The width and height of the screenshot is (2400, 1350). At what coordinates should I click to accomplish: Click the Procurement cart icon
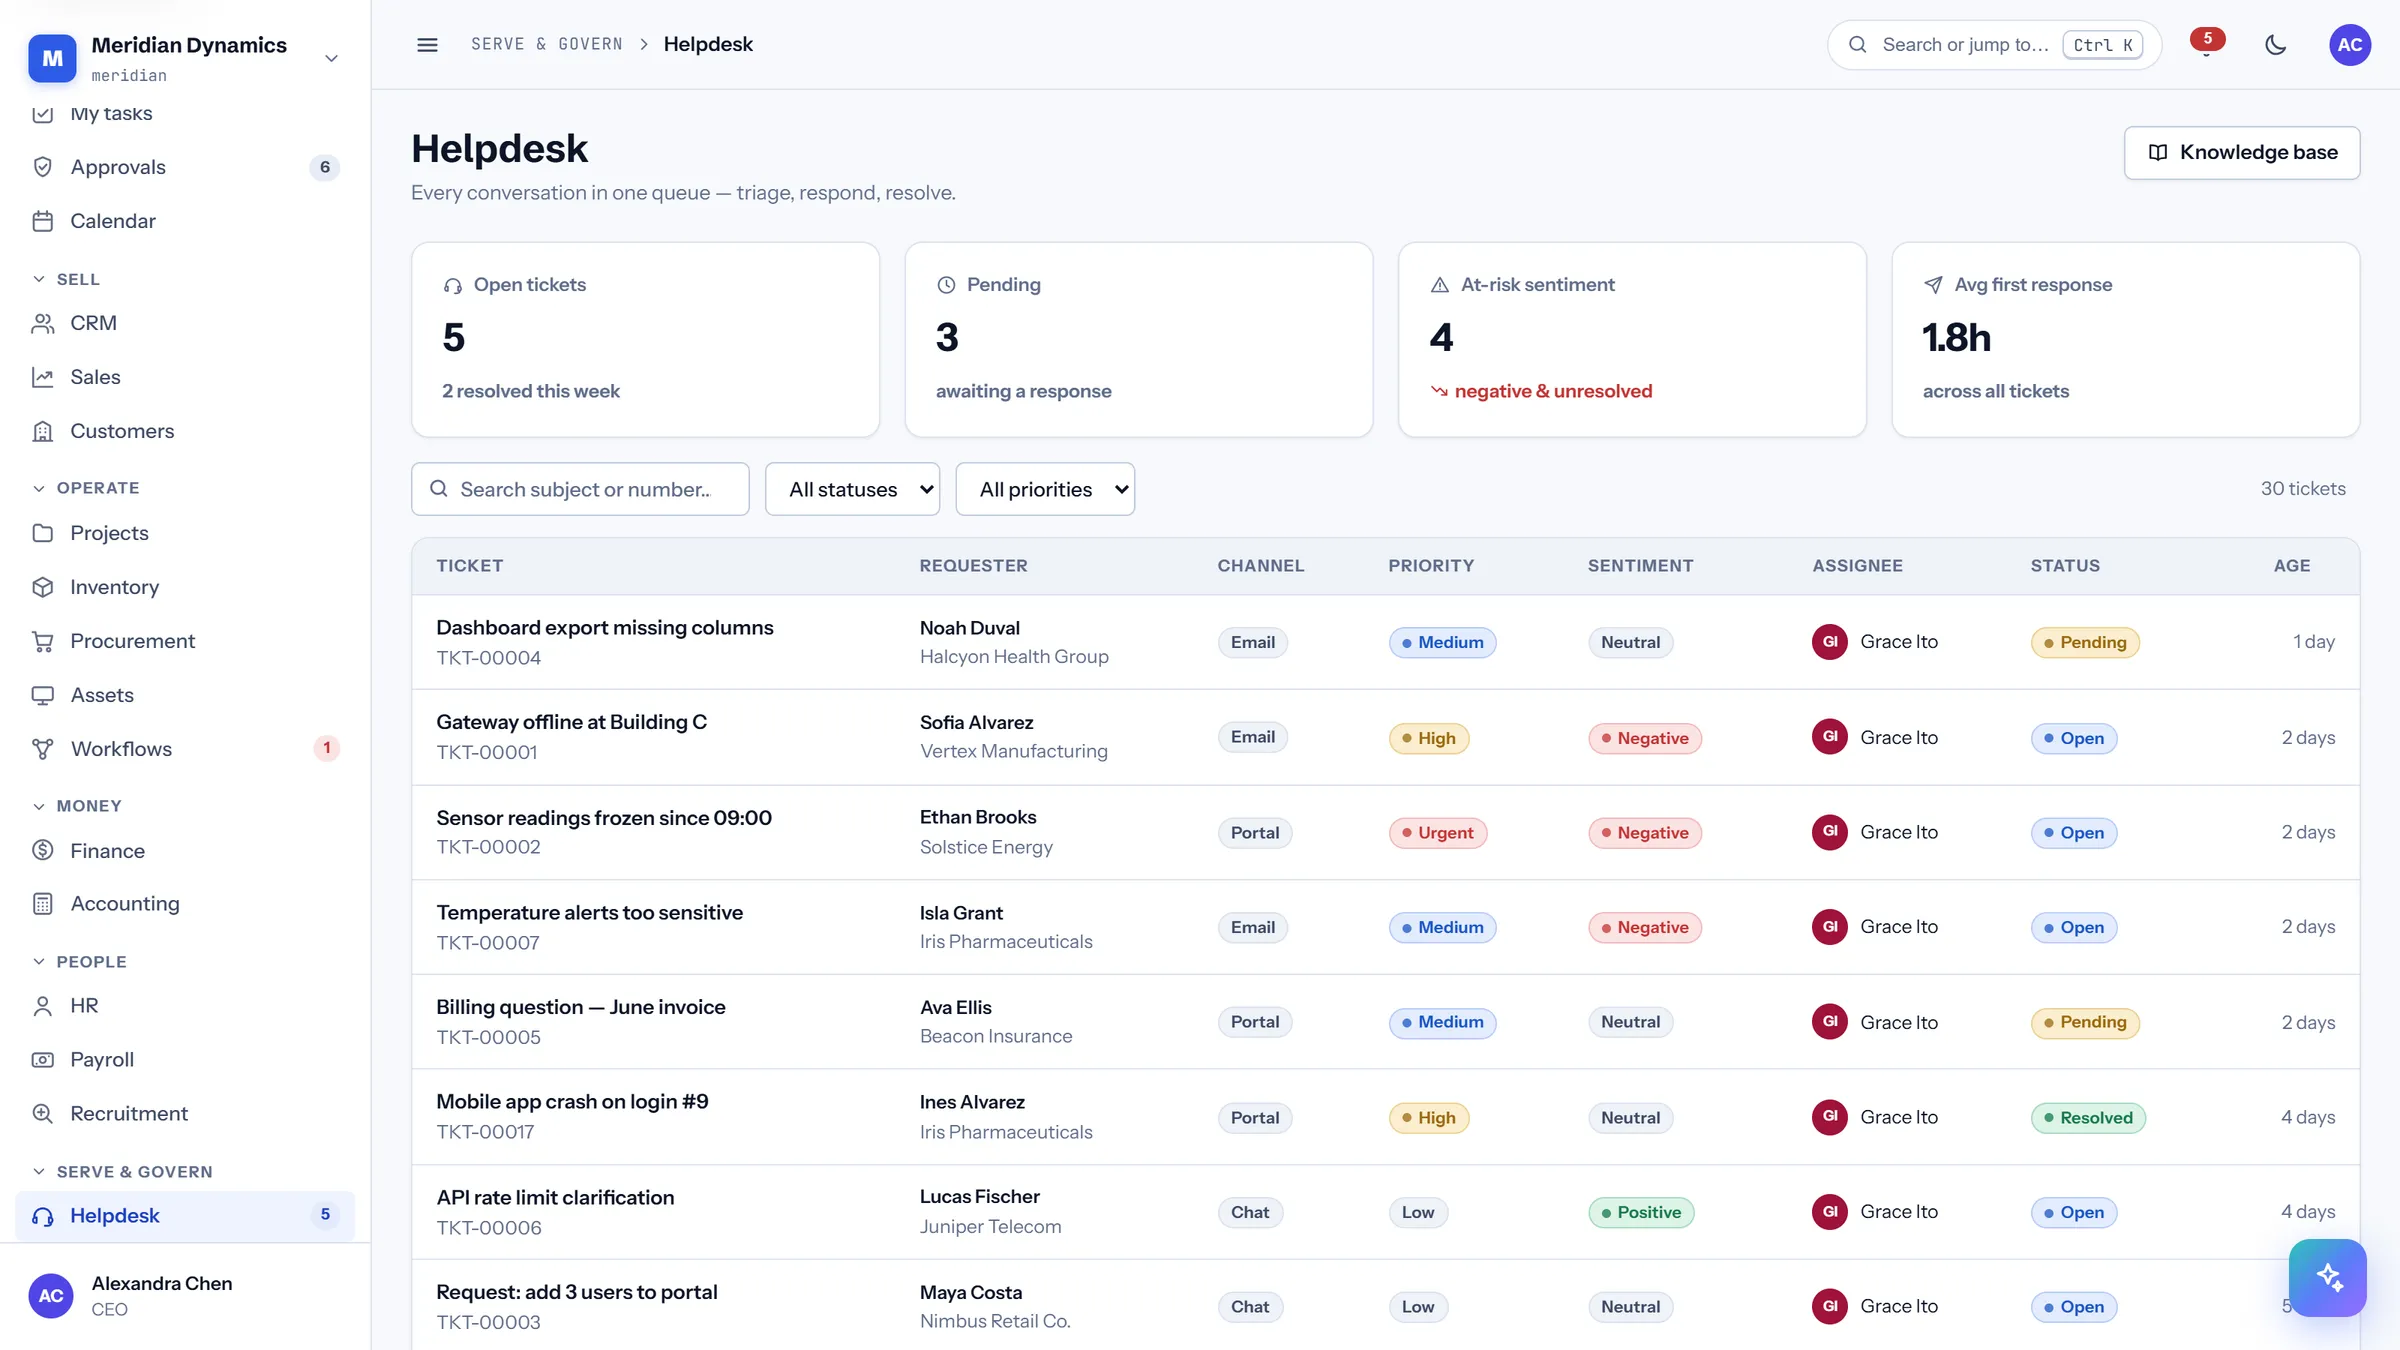42,641
